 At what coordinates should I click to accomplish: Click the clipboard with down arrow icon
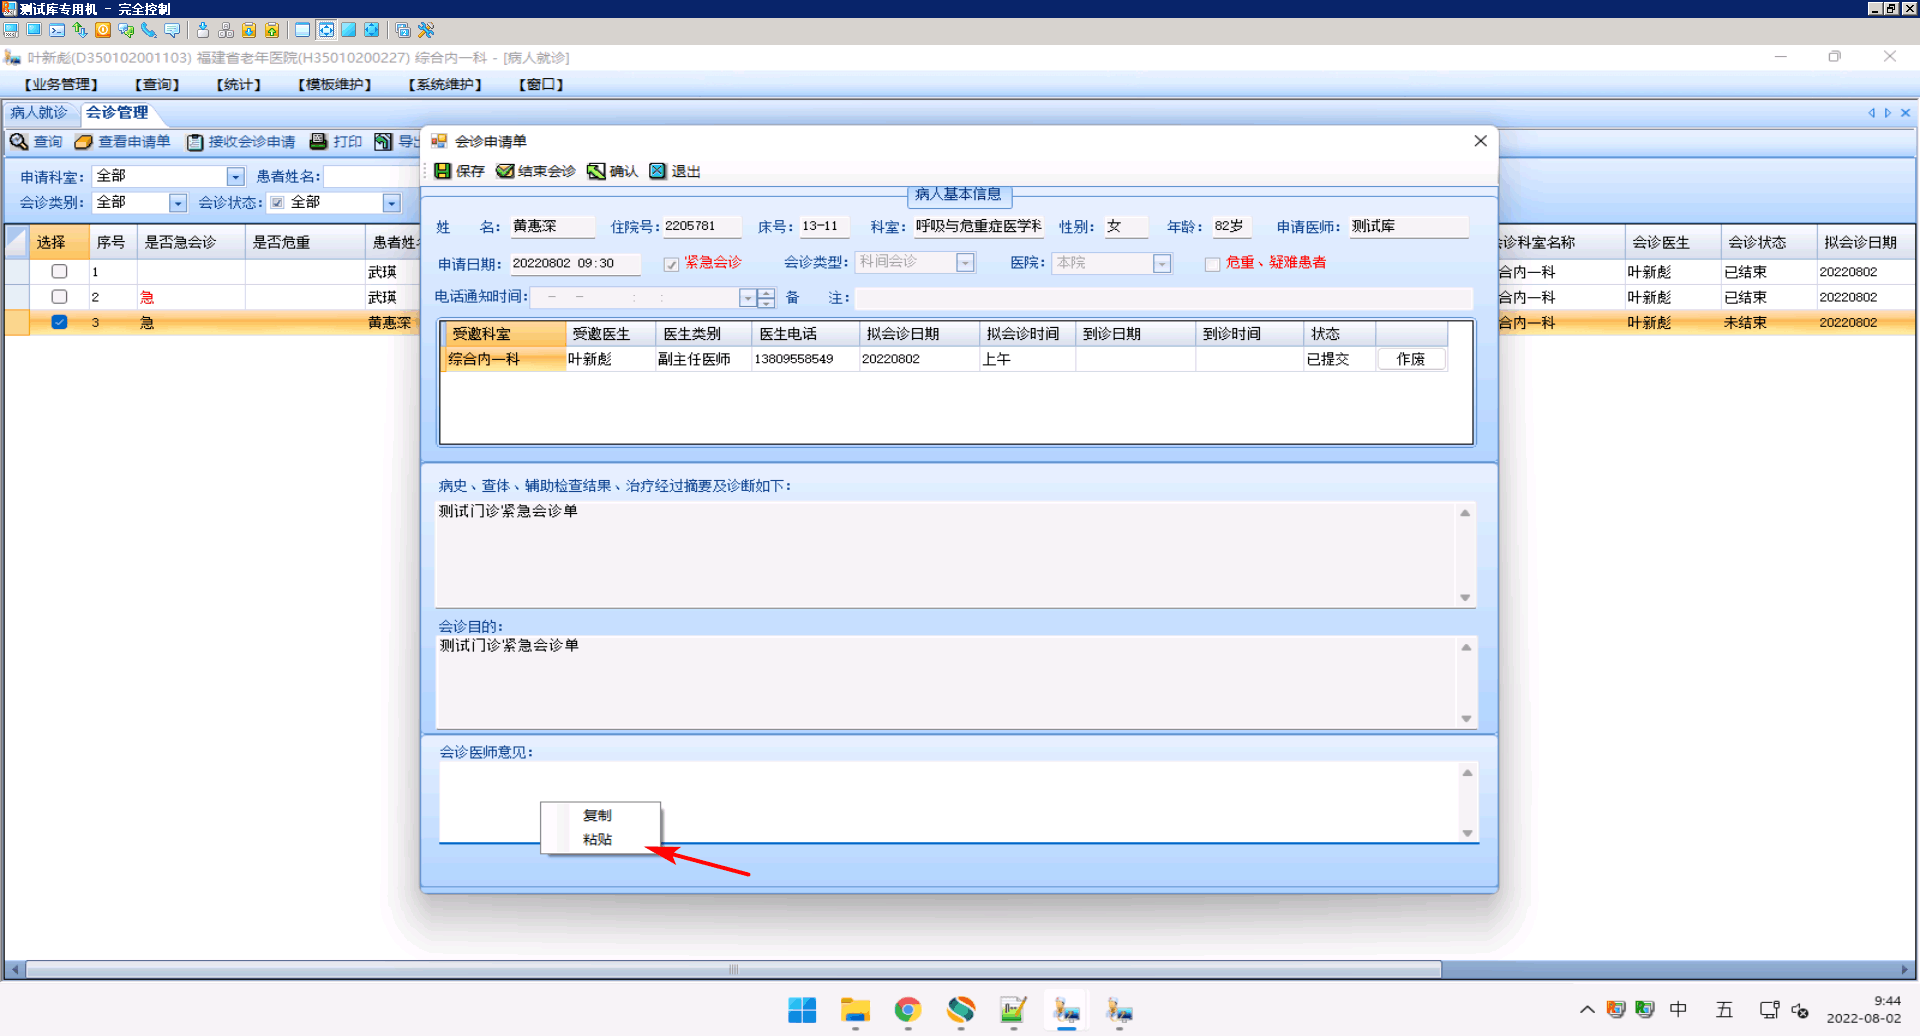coord(249,30)
